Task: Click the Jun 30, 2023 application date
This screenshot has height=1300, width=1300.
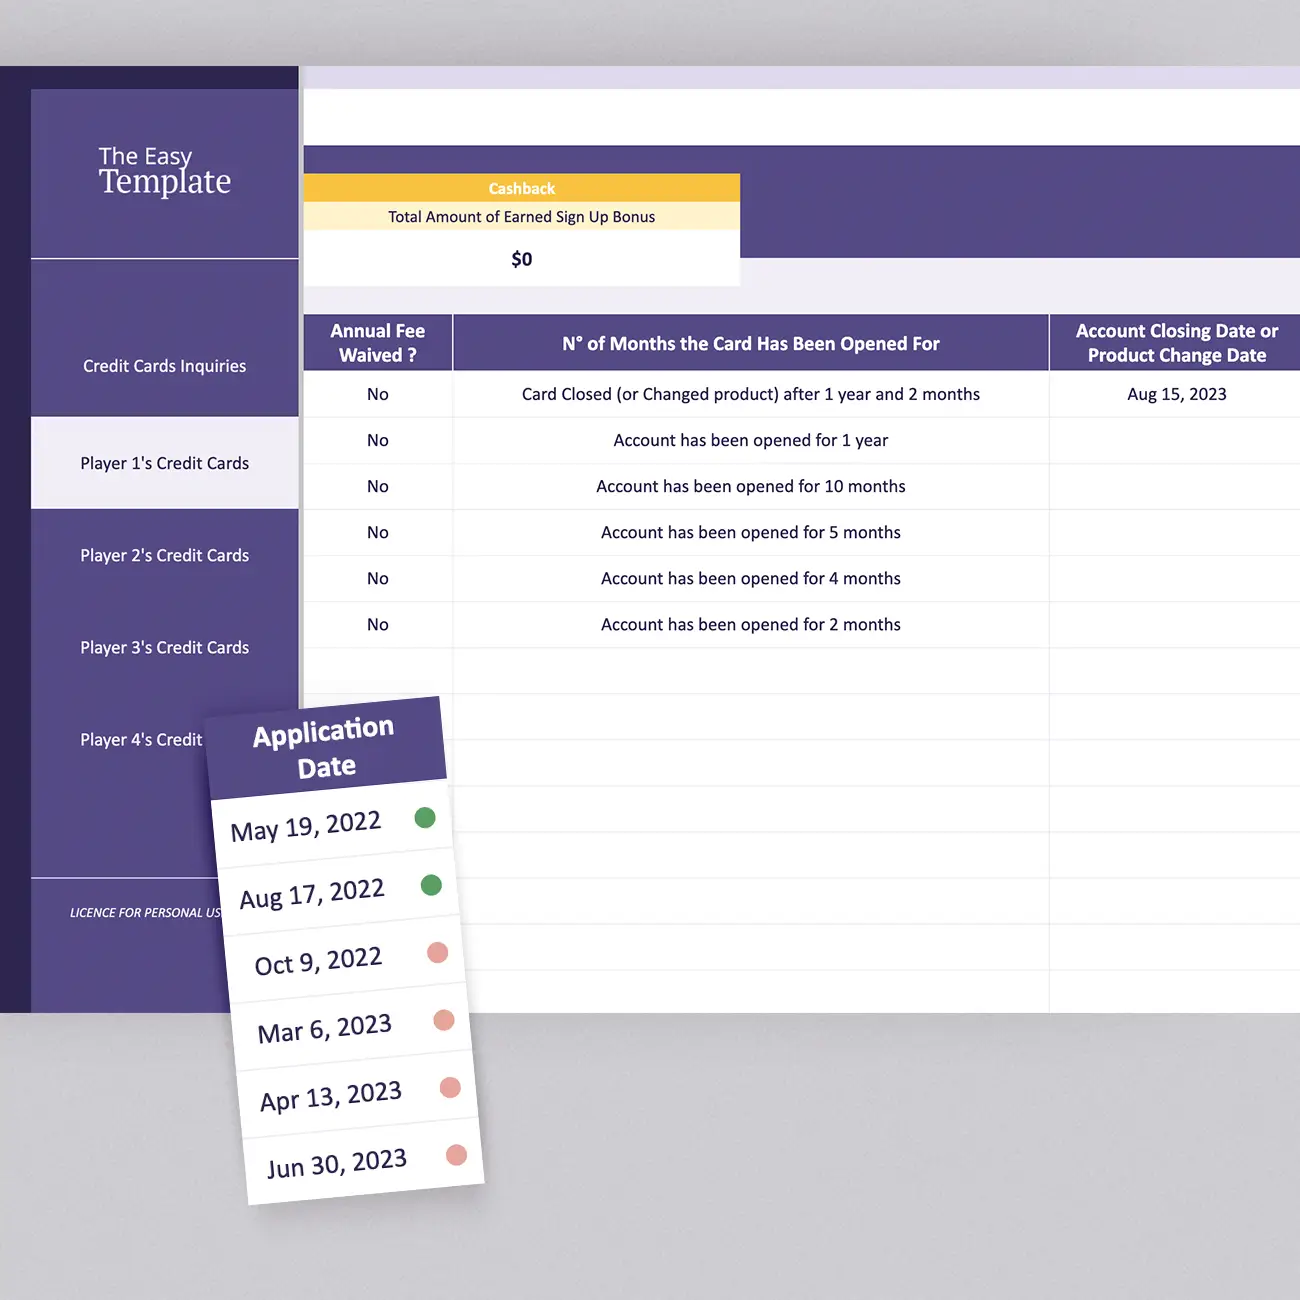Action: click(337, 1164)
